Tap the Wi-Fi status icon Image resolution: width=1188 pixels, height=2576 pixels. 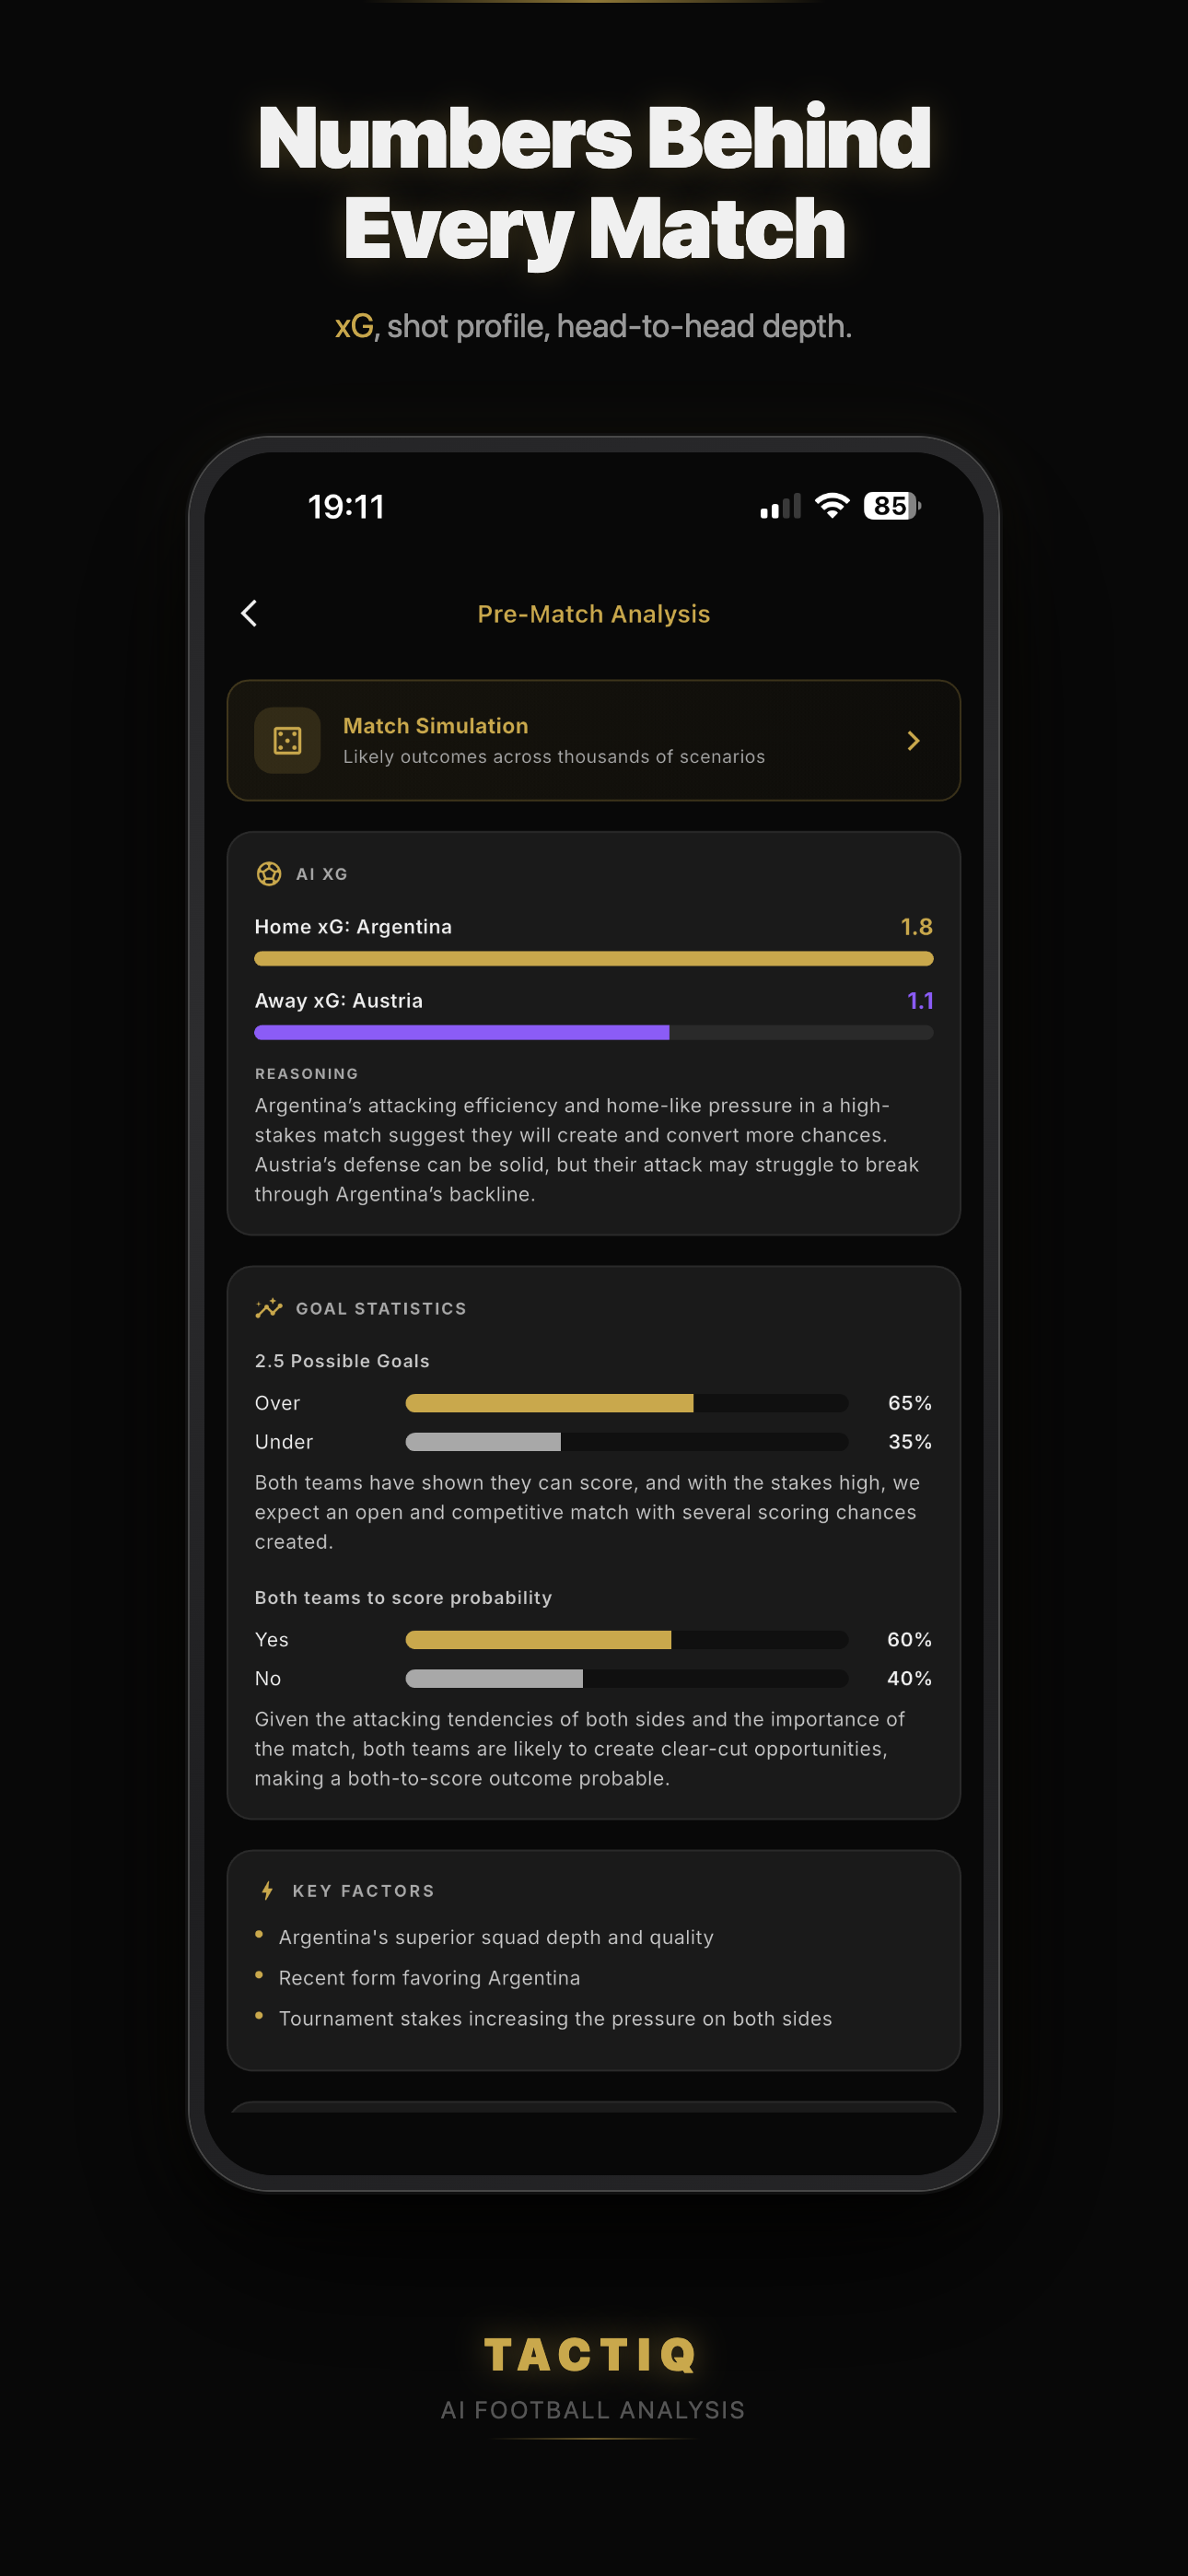(x=832, y=506)
